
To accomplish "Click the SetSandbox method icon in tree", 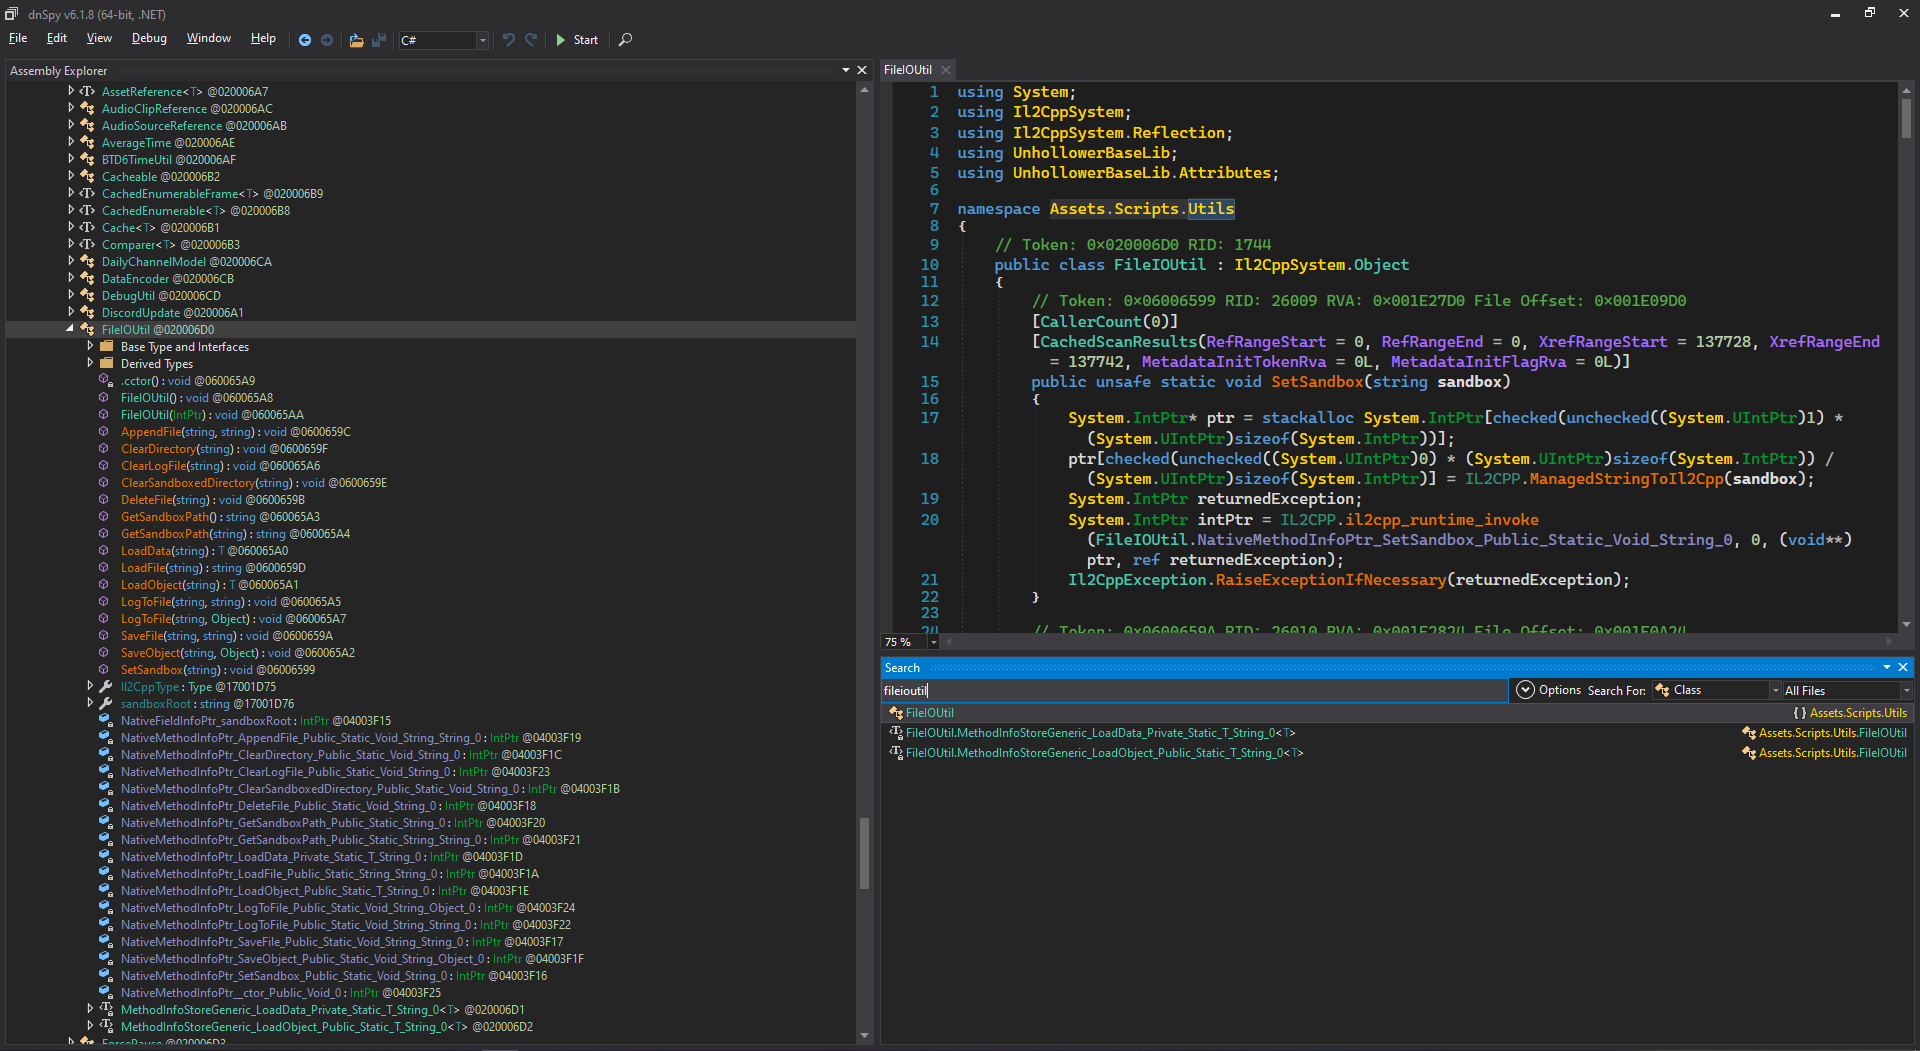I will coord(105,669).
